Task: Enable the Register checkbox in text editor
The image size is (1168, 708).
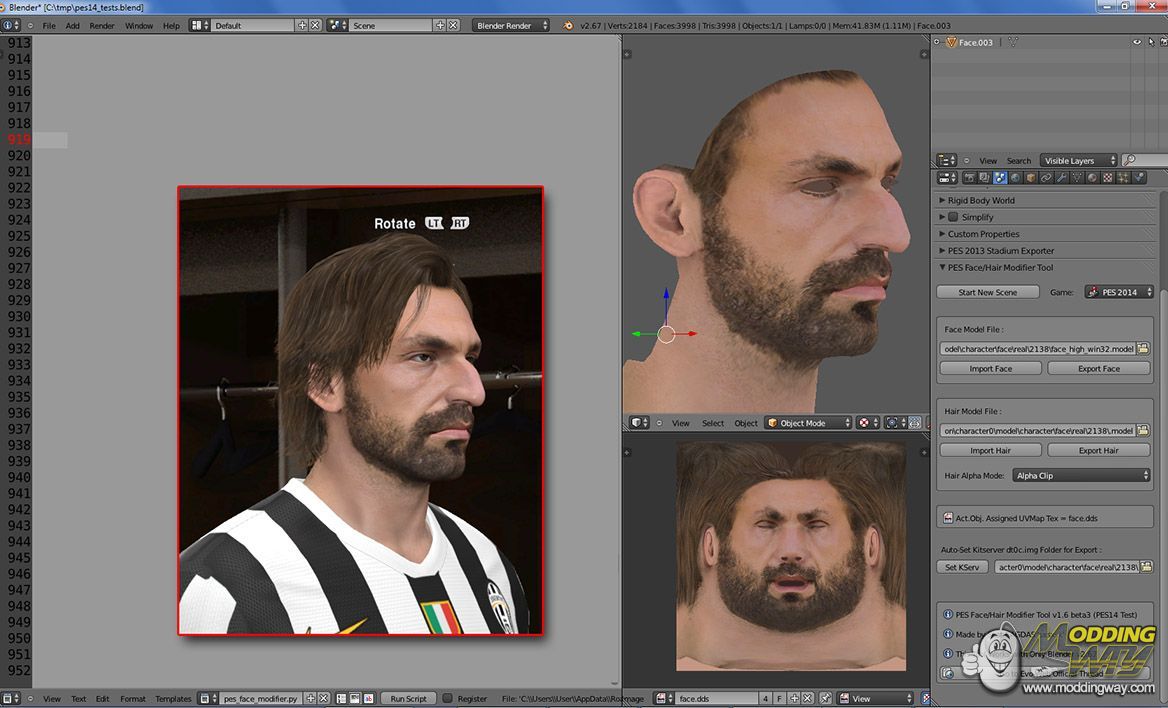Action: tap(448, 699)
